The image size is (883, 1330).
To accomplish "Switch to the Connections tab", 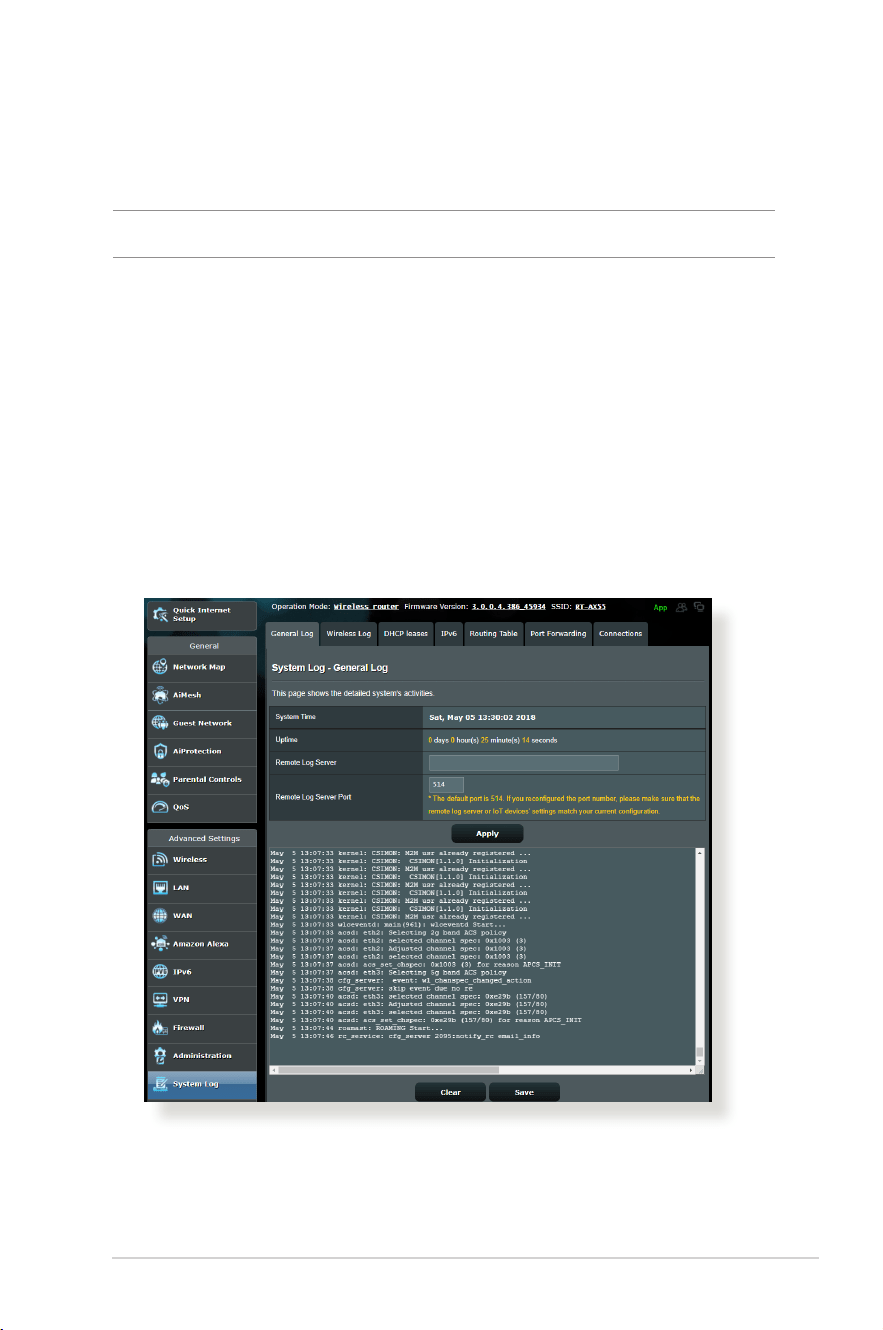I will click(621, 634).
